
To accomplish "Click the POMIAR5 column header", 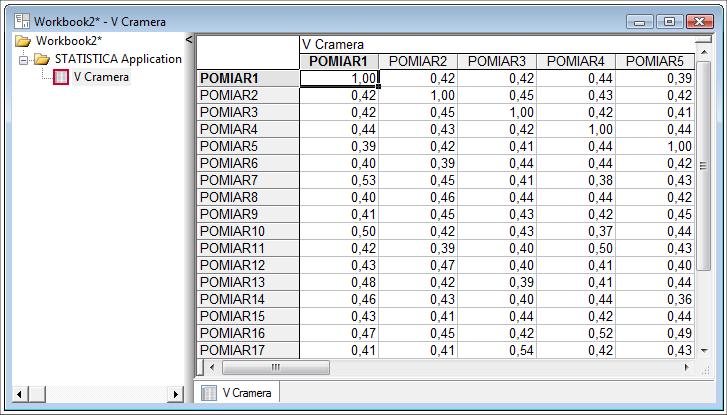I will (x=655, y=61).
